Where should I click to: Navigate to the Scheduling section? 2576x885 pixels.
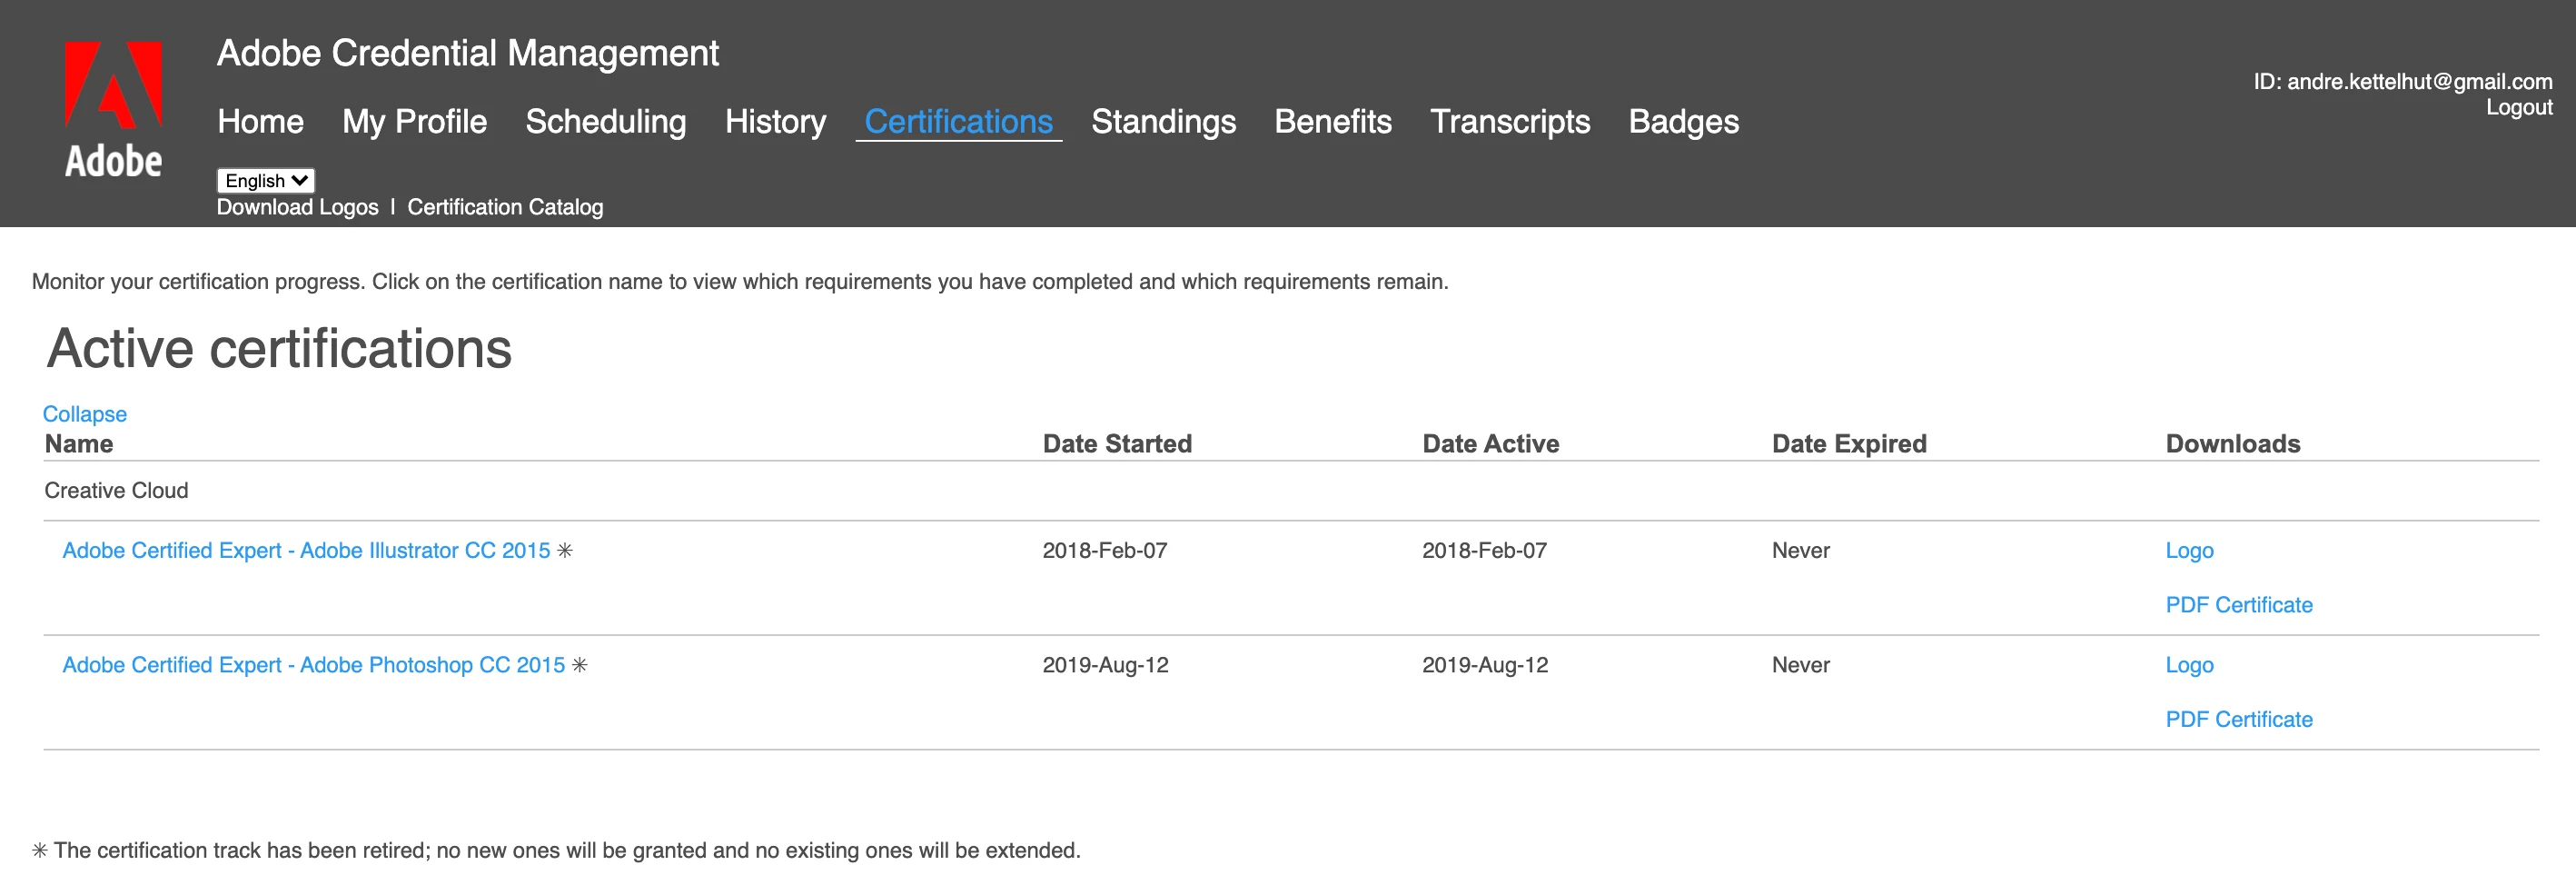(605, 122)
